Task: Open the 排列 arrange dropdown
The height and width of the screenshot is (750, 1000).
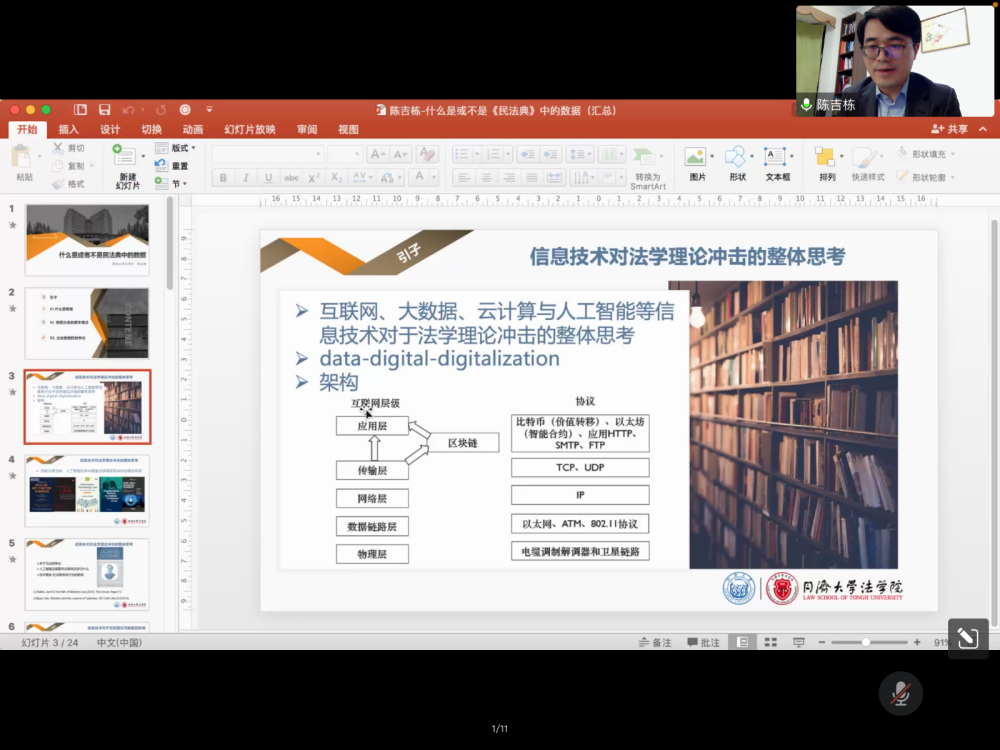Action: [826, 160]
